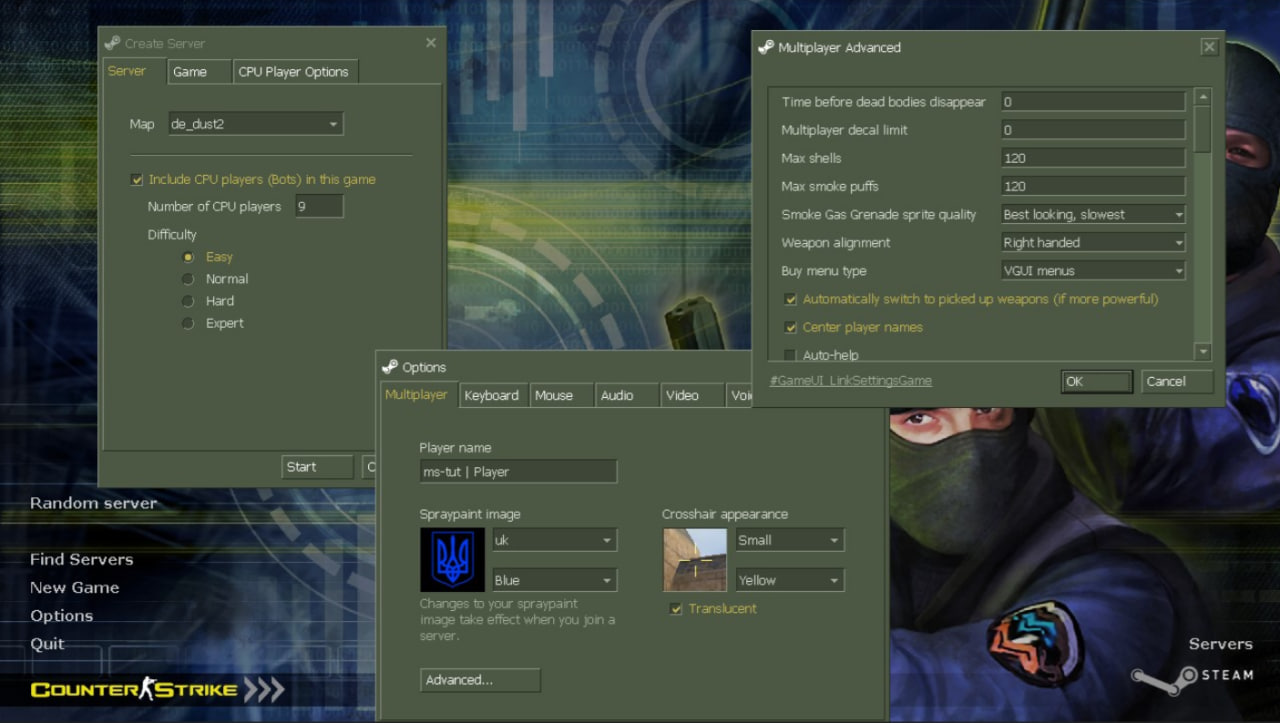Click Multiplayer decal limit field
The width and height of the screenshot is (1280, 723).
point(1093,130)
